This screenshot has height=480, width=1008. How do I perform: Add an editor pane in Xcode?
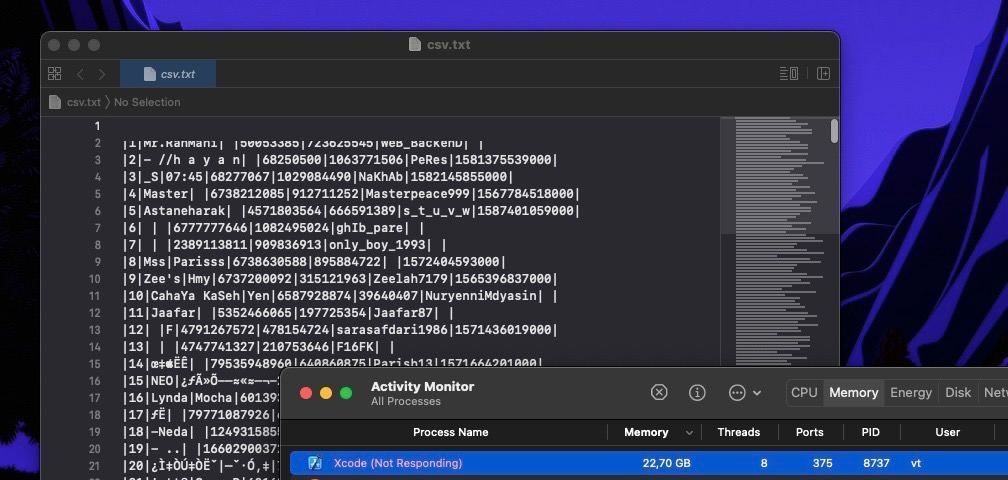pos(824,74)
